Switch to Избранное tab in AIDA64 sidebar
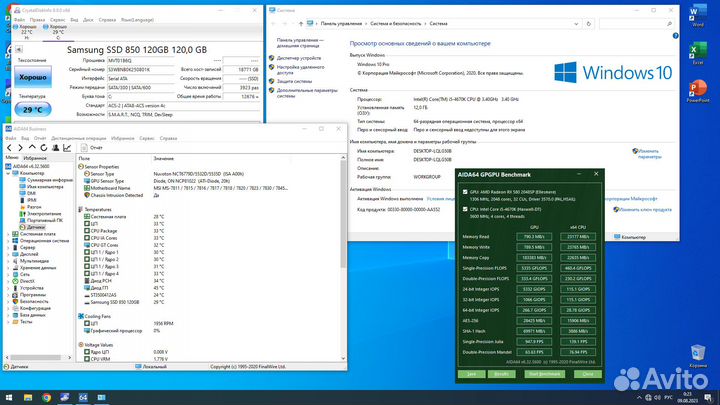The height and width of the screenshot is (405, 720). pyautogui.click(x=35, y=158)
